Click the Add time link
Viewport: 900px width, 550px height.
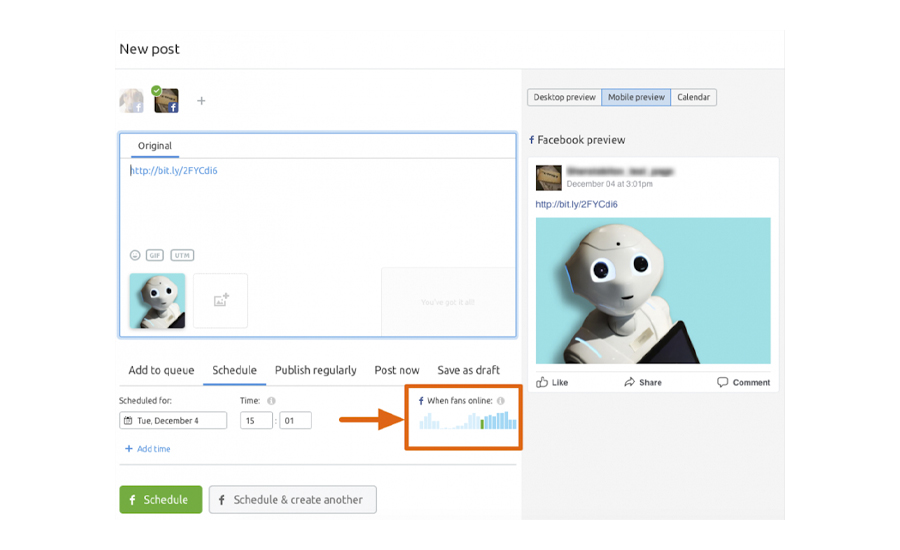(x=147, y=449)
